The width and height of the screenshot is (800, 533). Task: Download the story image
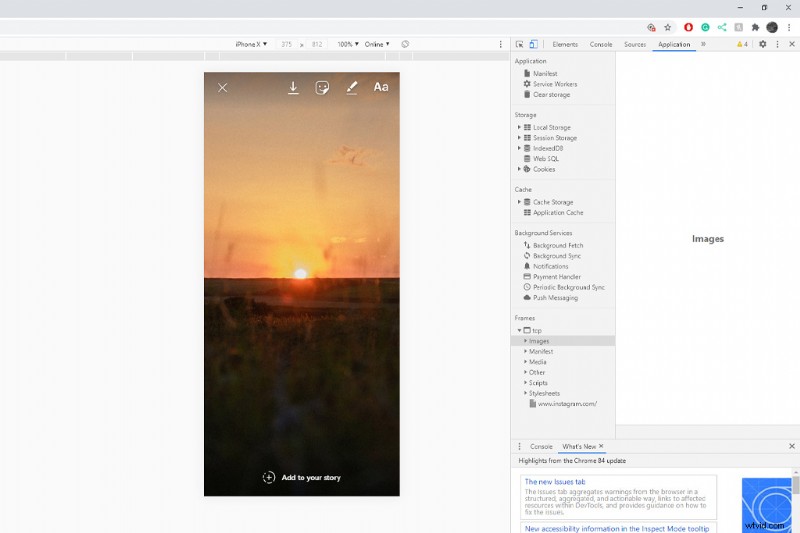pyautogui.click(x=293, y=88)
